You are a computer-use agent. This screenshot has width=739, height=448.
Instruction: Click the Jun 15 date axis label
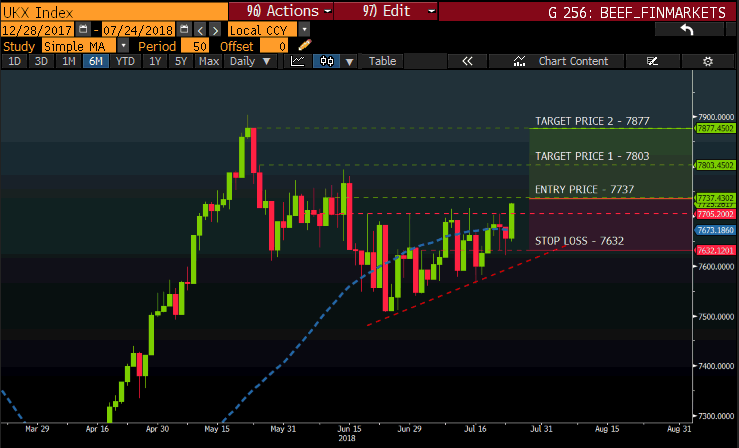(349, 429)
